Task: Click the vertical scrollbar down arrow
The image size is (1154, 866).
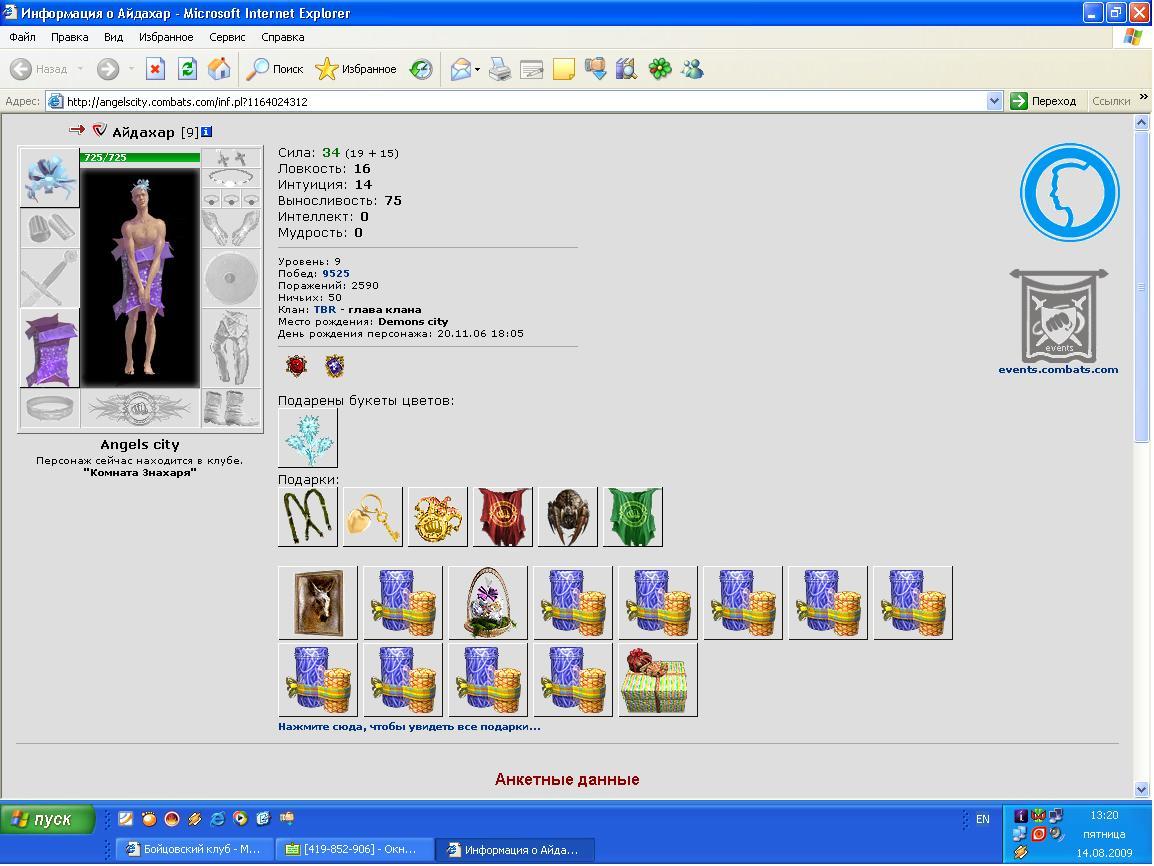Action: 1141,789
